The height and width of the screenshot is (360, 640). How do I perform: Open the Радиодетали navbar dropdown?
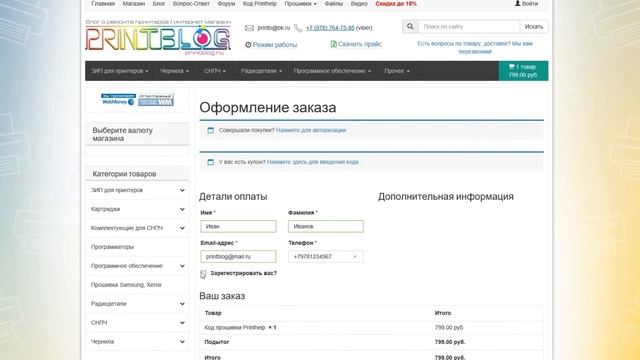click(261, 71)
